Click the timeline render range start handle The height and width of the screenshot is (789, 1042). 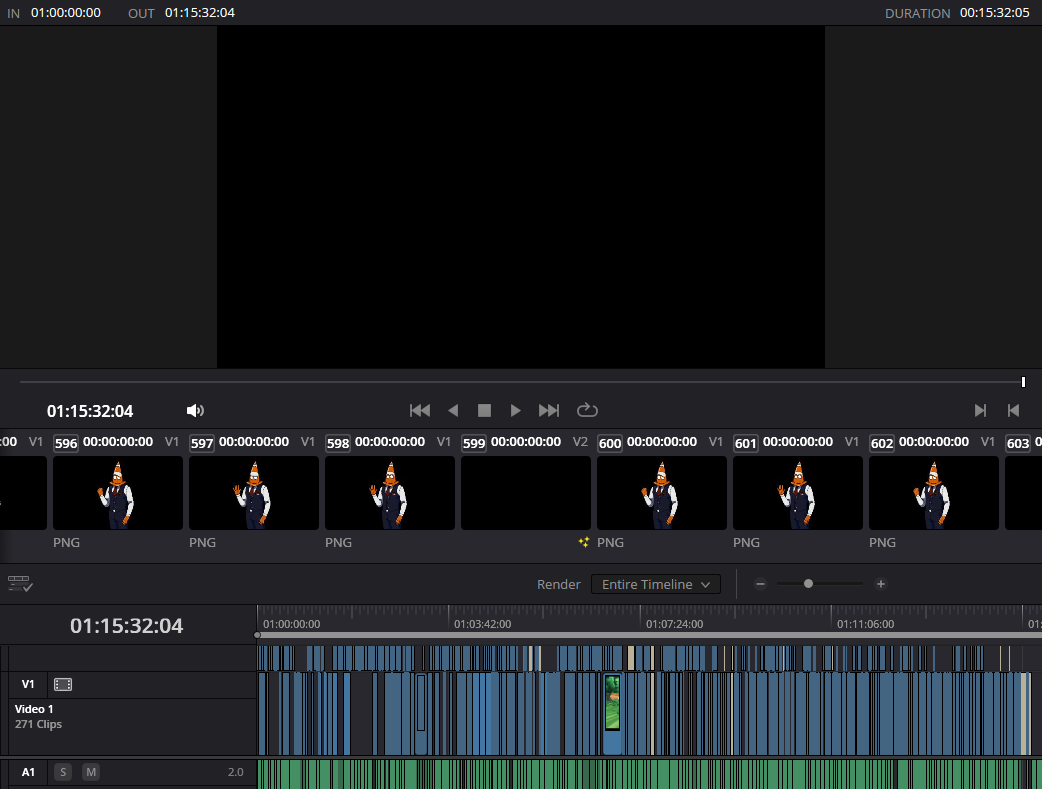click(257, 635)
